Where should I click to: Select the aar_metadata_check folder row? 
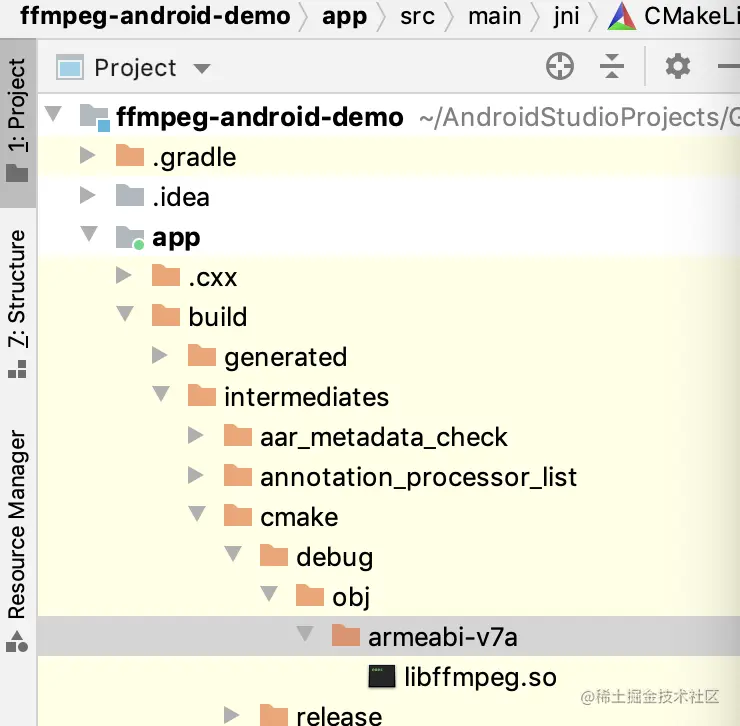coord(388,437)
